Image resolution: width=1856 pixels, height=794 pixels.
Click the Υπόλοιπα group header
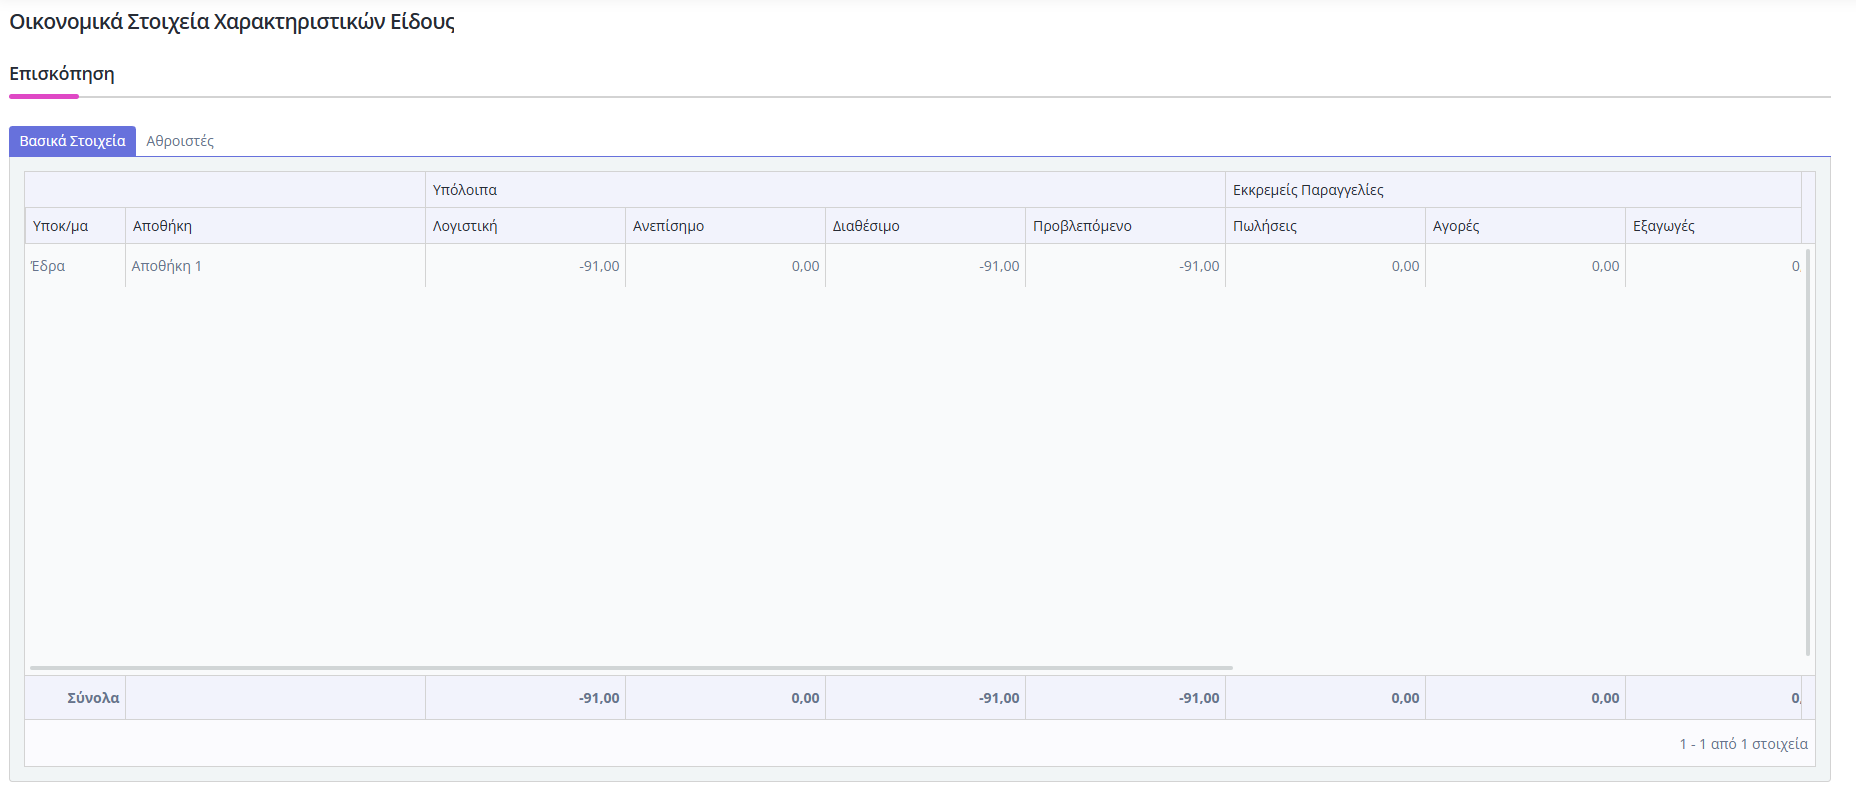point(825,190)
